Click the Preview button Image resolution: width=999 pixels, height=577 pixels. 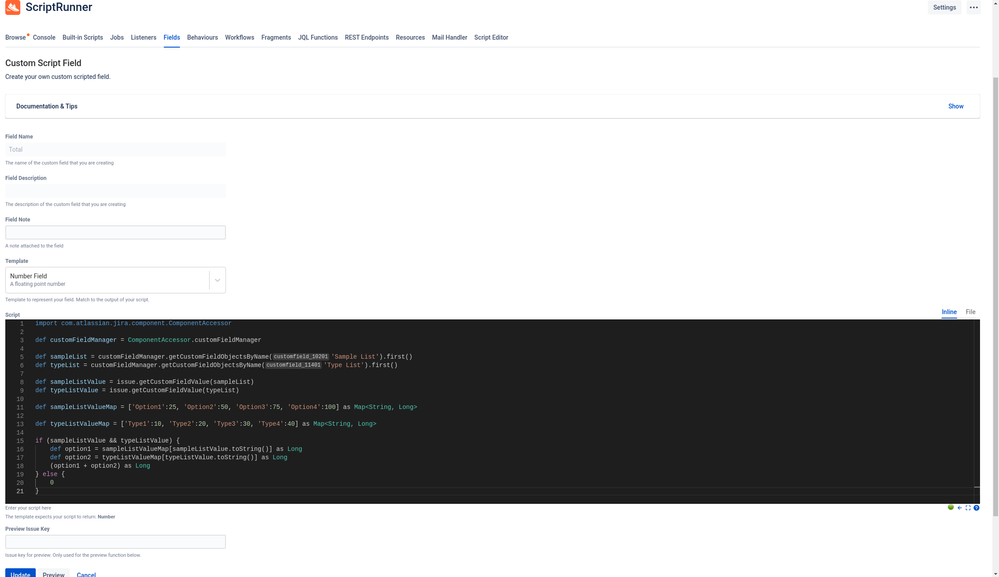coord(54,573)
